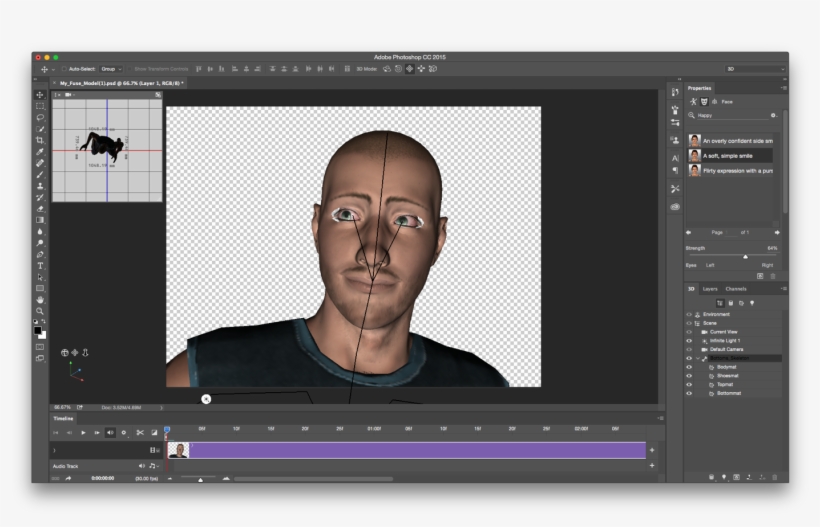Open the My_Fuse_Model(1).psd document tab
Image resolution: width=820 pixels, height=527 pixels.
point(121,83)
